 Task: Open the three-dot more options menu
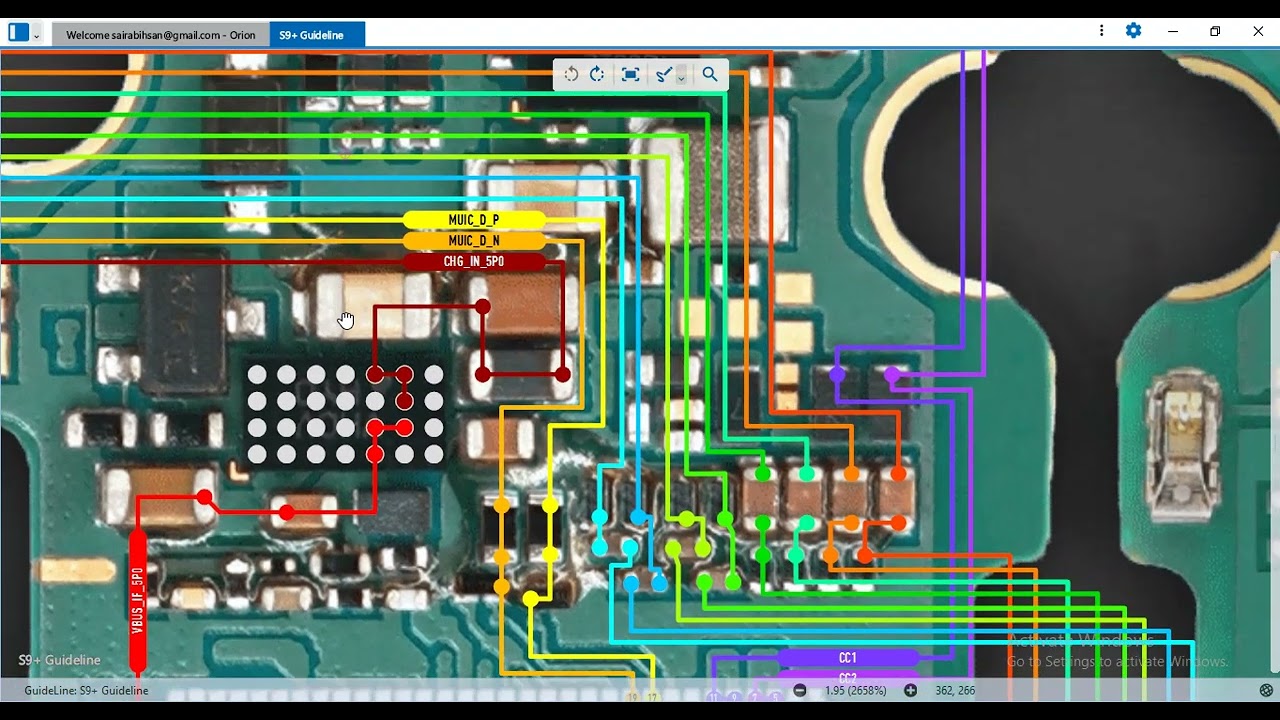tap(1101, 31)
